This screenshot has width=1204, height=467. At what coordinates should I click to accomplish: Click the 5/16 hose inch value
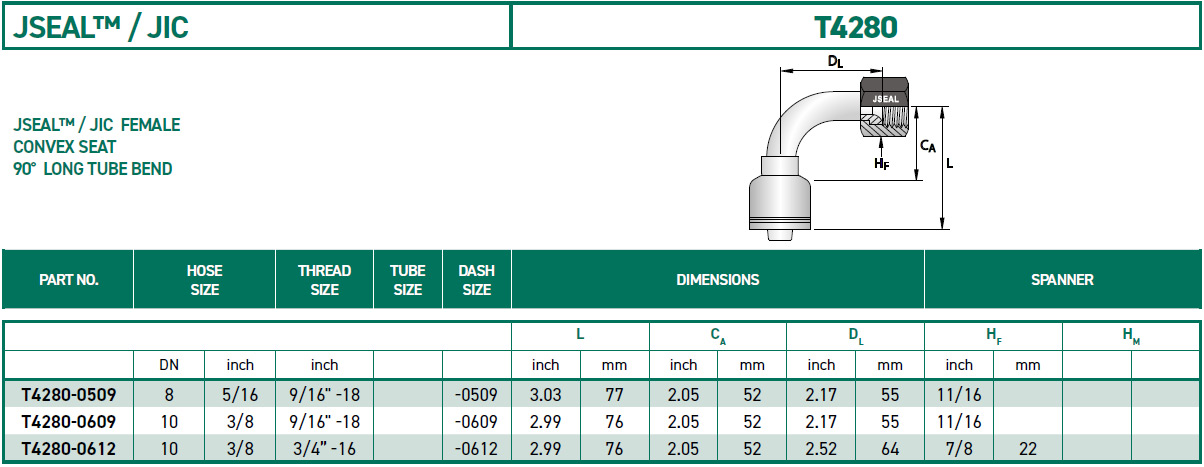240,394
